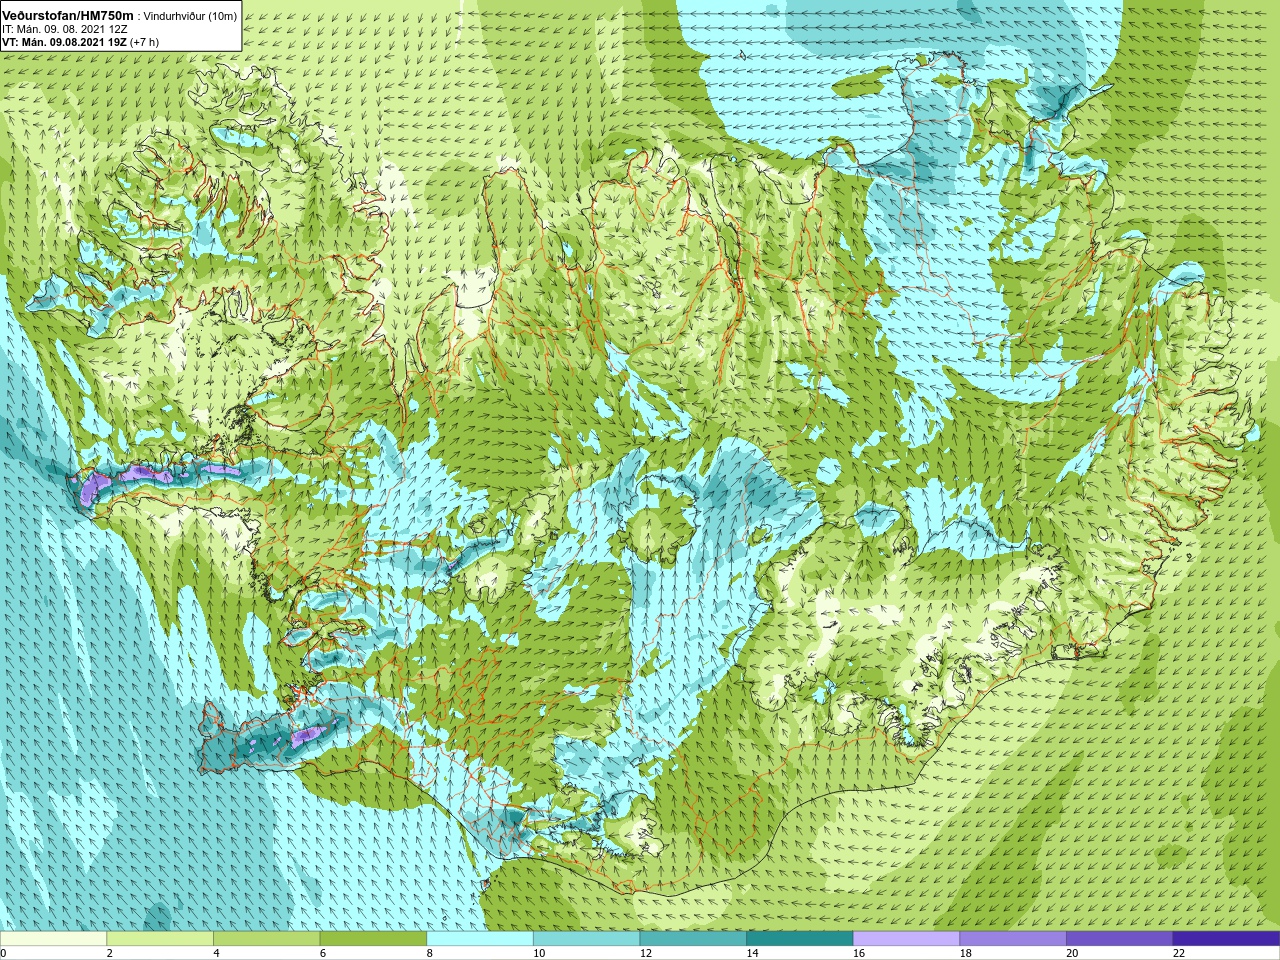Screen dimensions: 1280x960
Task: Click the legend value '2'
Action: 110,953
